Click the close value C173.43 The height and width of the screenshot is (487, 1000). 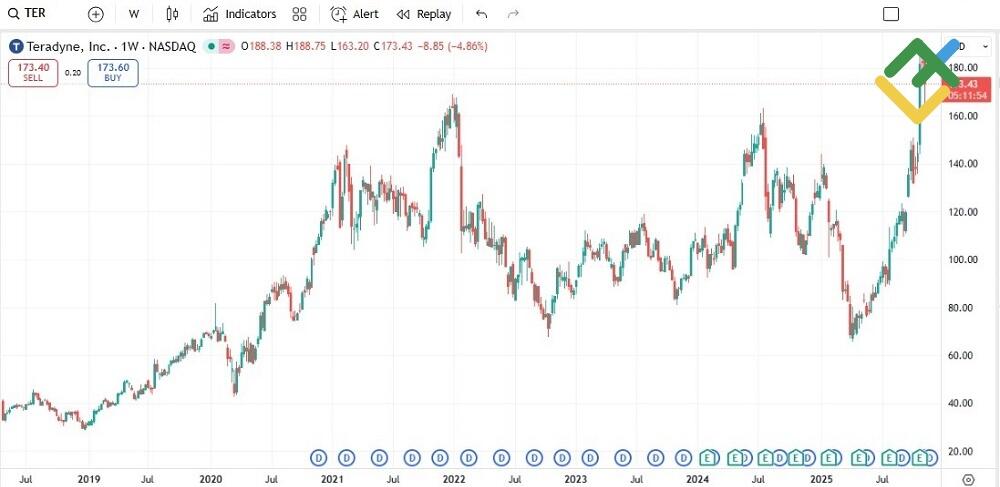click(x=393, y=47)
